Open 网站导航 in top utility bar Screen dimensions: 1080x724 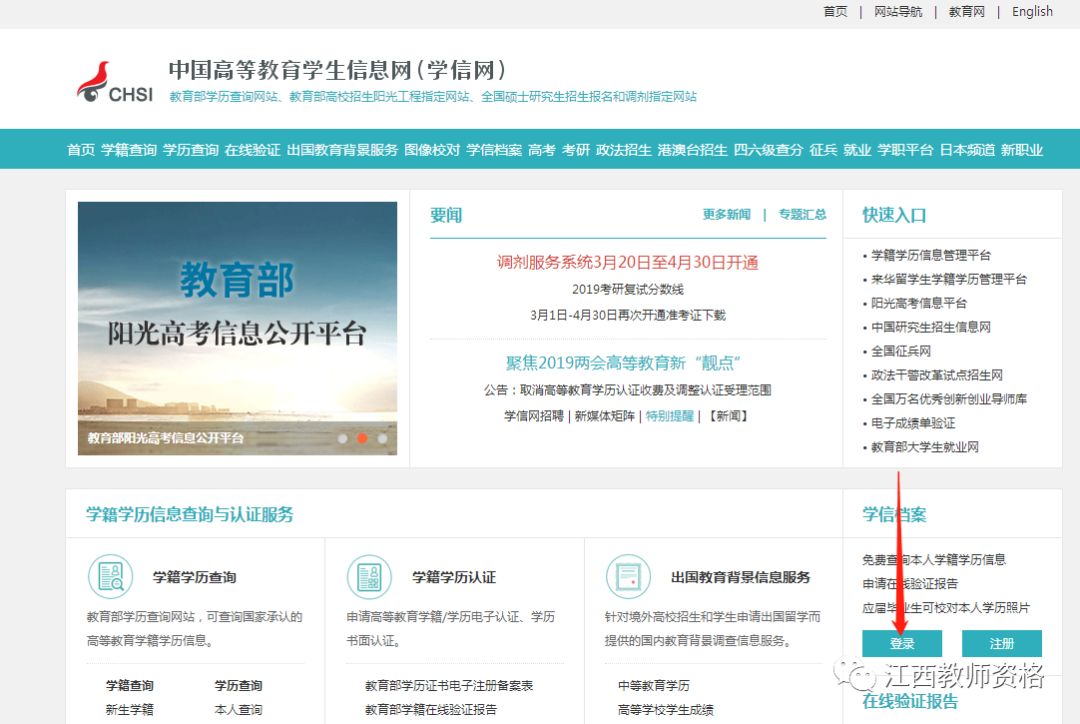pyautogui.click(x=898, y=12)
